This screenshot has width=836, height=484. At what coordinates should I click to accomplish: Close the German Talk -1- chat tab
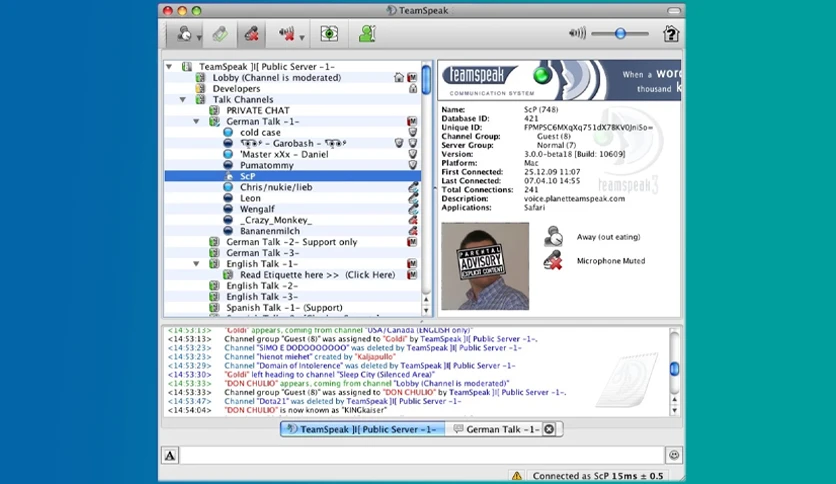(549, 429)
